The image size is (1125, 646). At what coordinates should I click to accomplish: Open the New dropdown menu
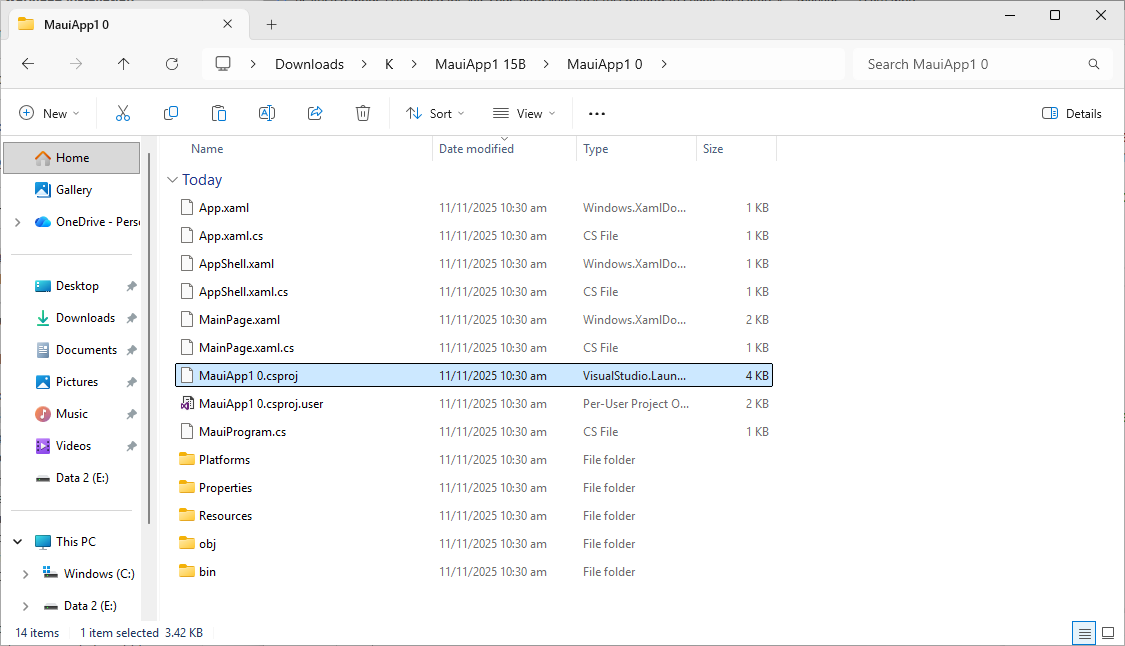[49, 113]
